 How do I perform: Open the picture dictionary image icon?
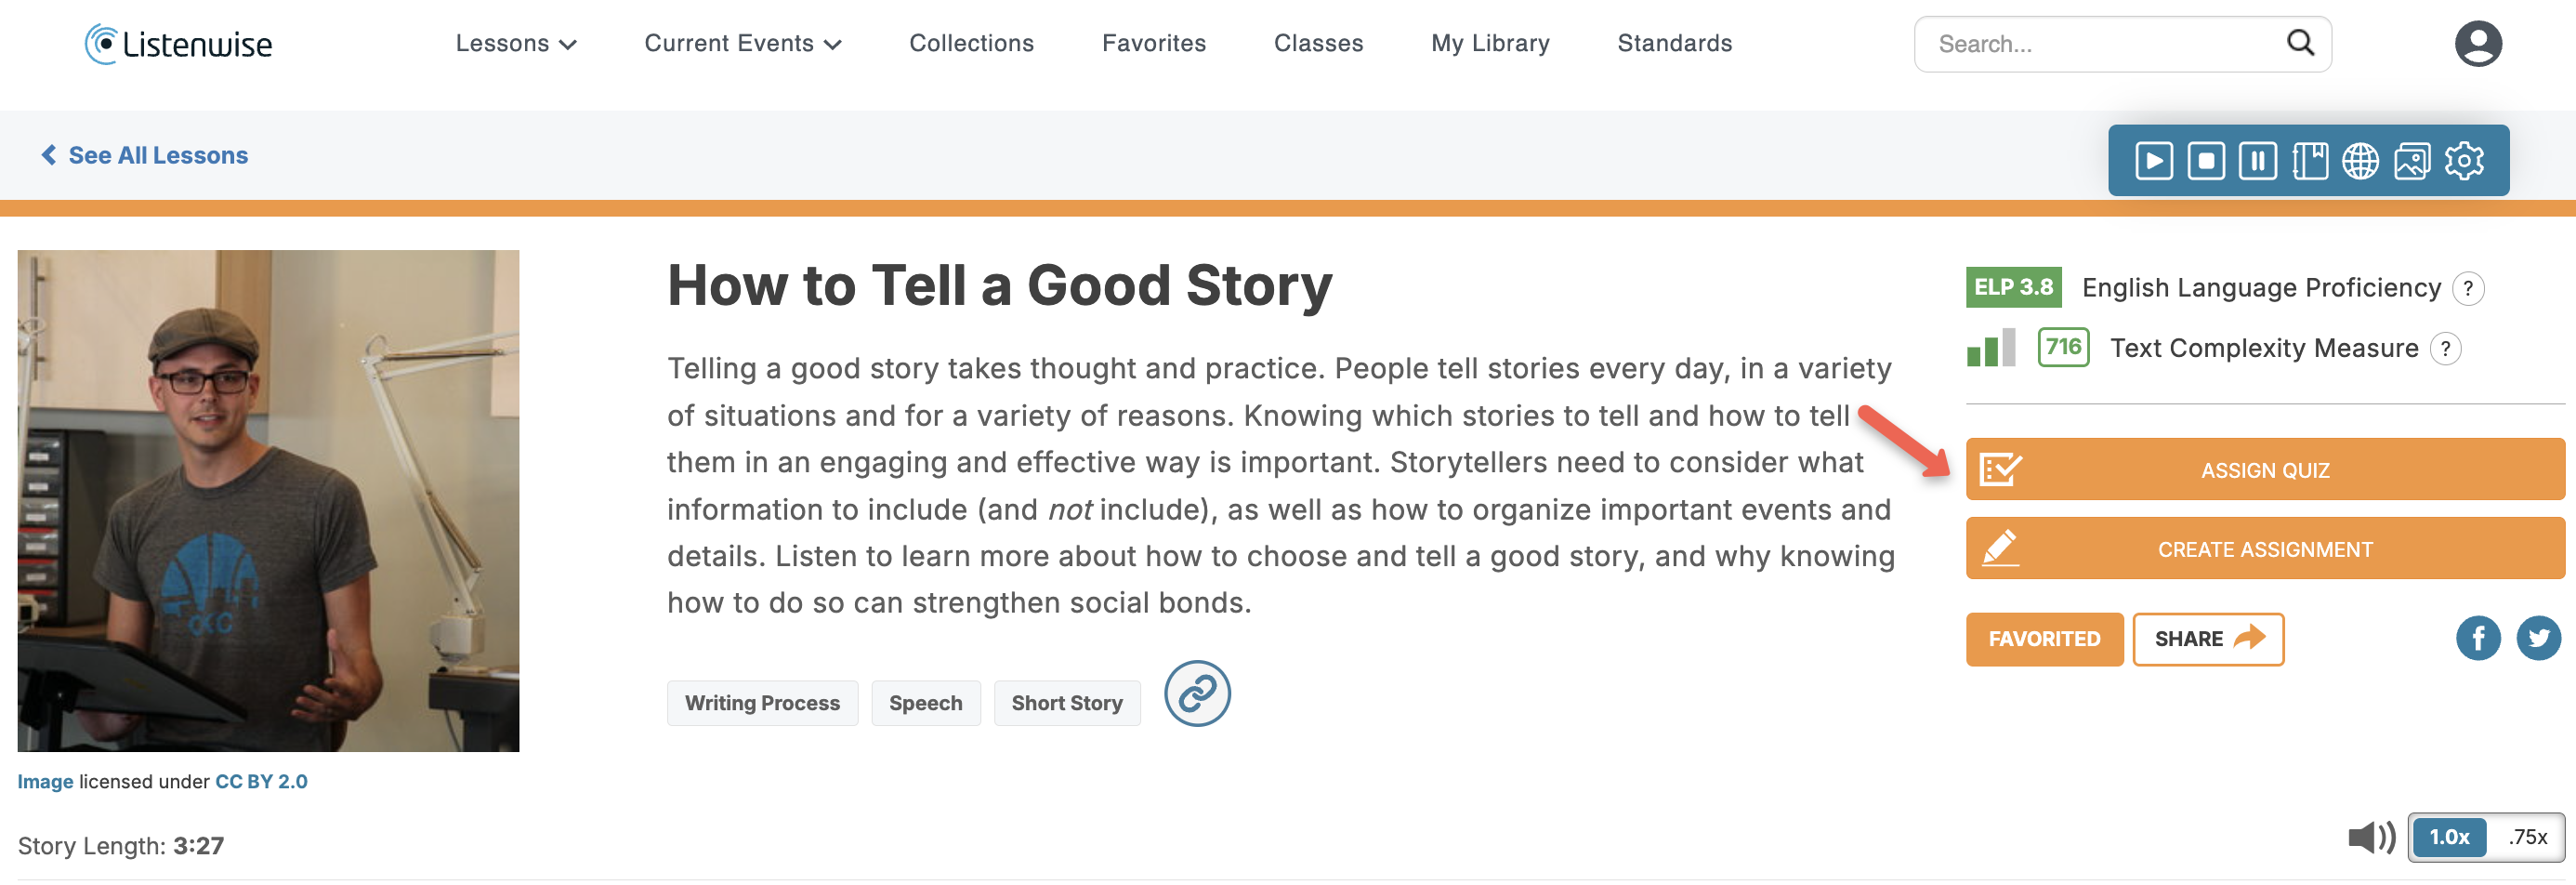click(2412, 160)
